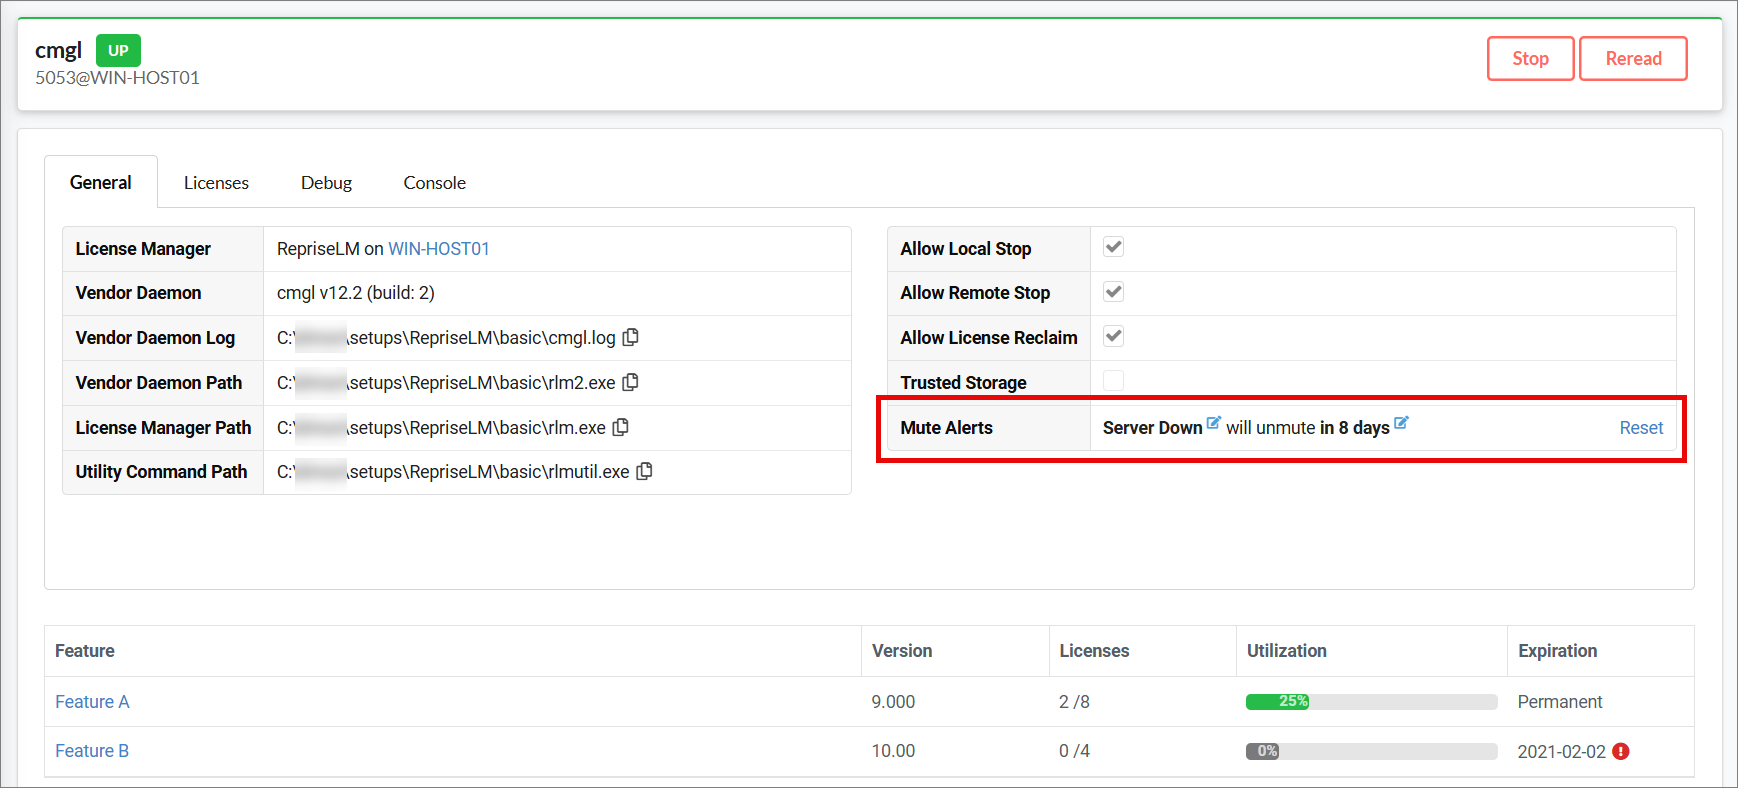Screen dimensions: 1738x788
Task: Click the UP status badge
Action: click(x=118, y=50)
